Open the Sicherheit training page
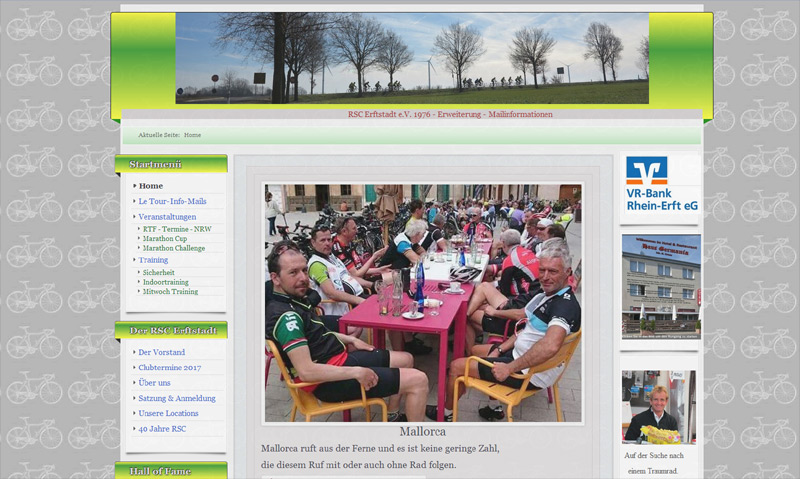This screenshot has width=800, height=479. click(x=159, y=272)
